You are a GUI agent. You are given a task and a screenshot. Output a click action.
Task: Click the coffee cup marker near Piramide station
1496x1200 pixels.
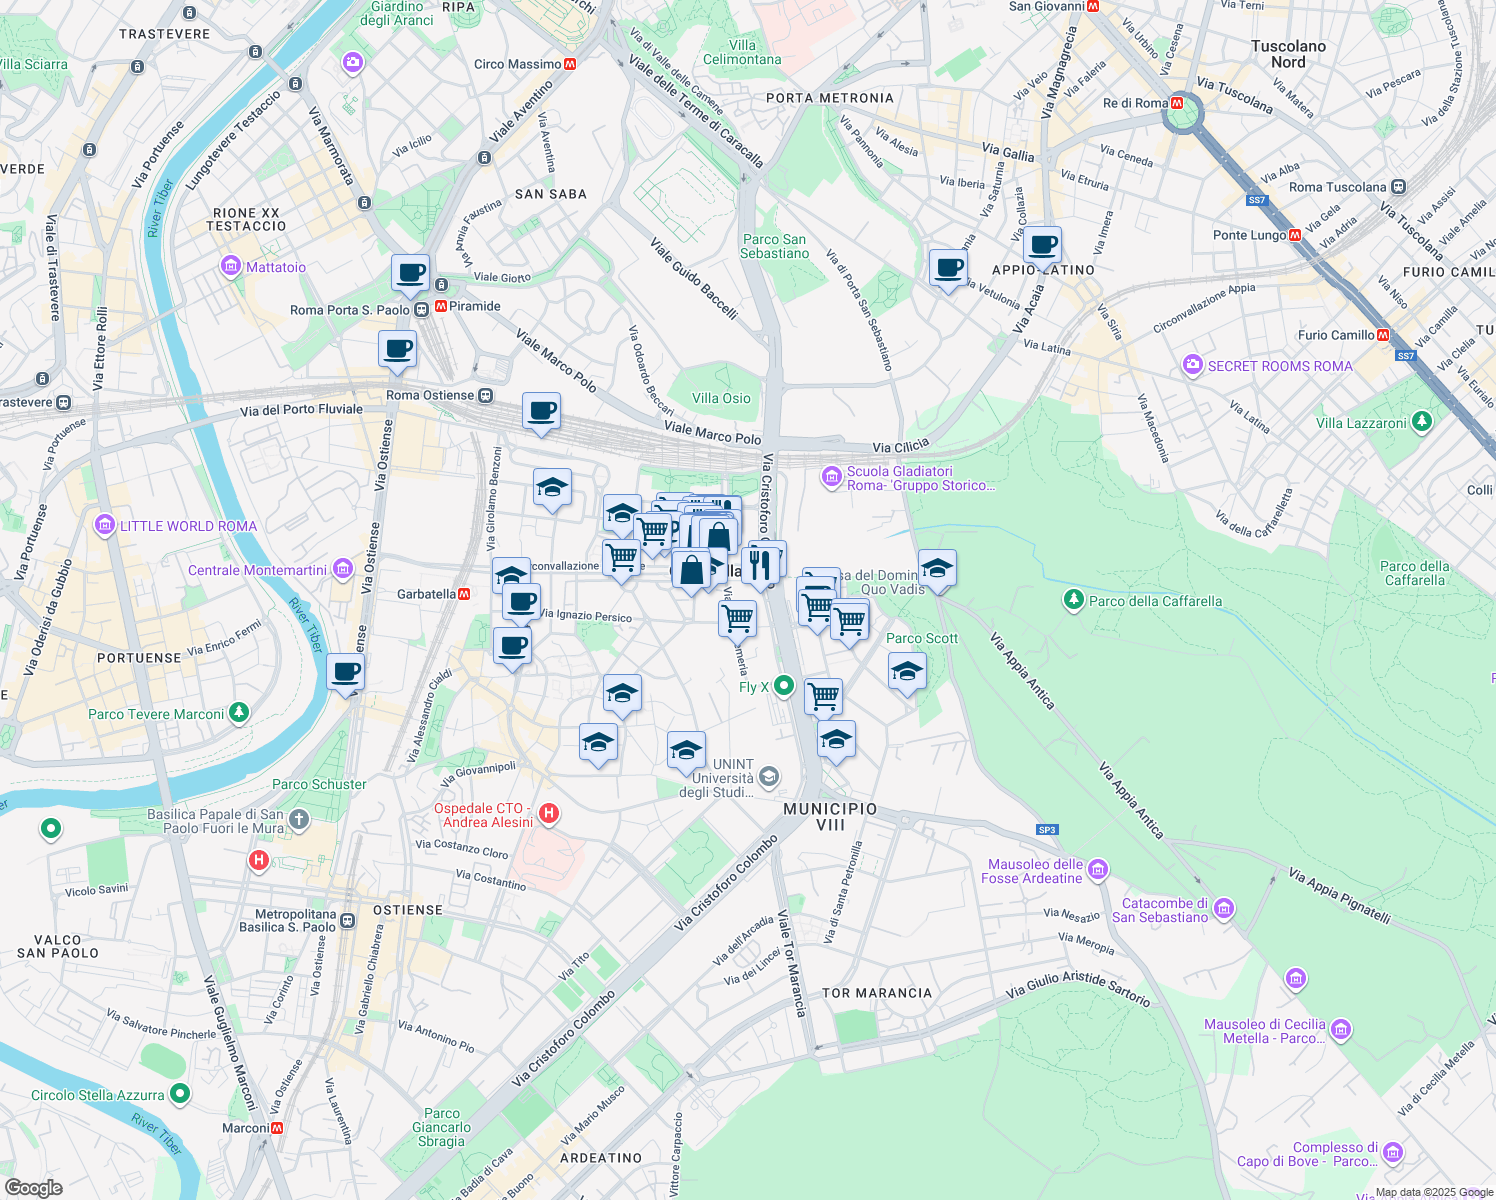[x=411, y=271]
